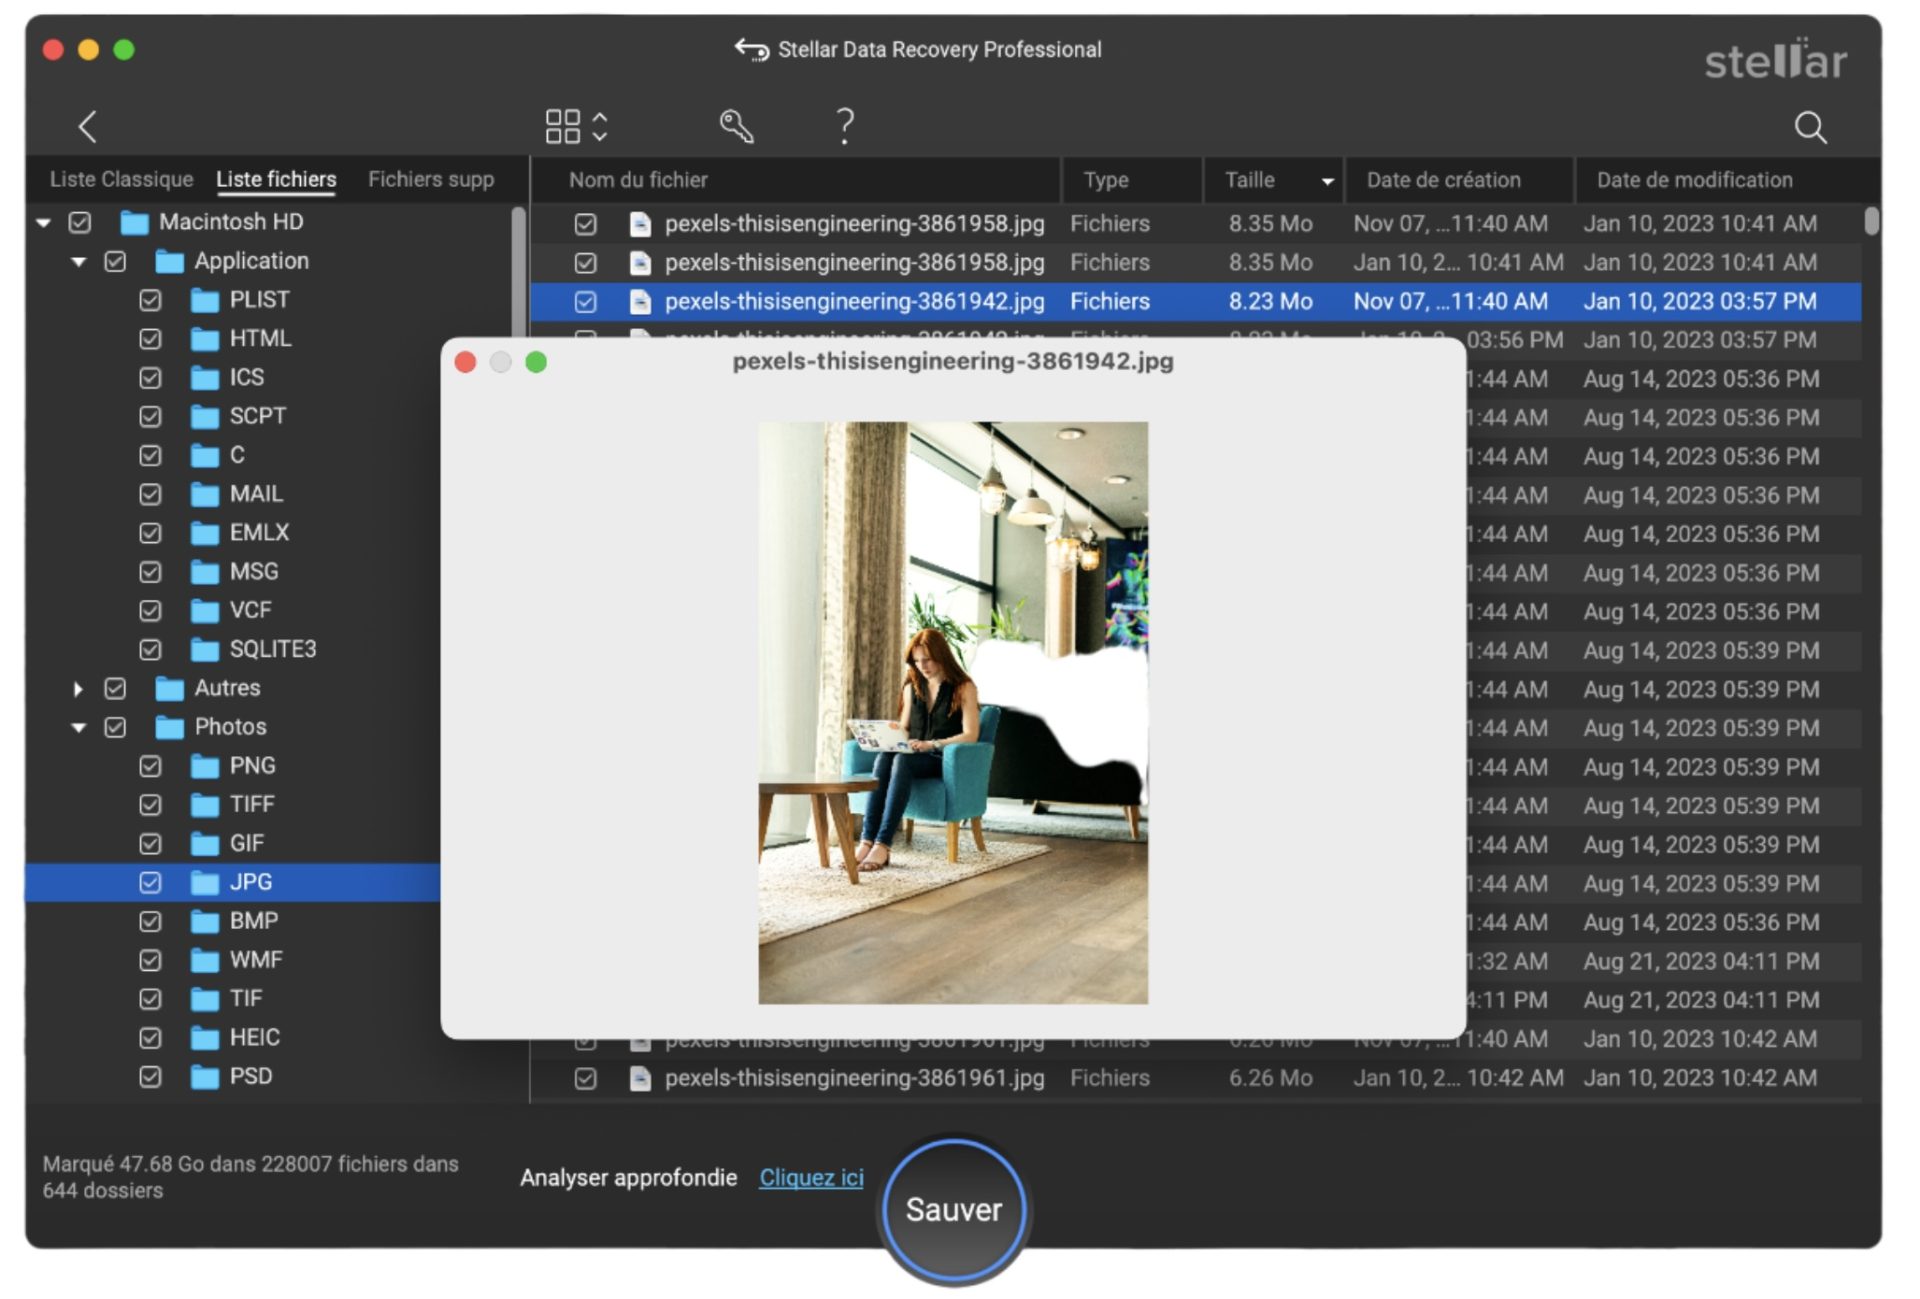Click the search magnifier icon
This screenshot has width=1920, height=1299.
tap(1810, 128)
